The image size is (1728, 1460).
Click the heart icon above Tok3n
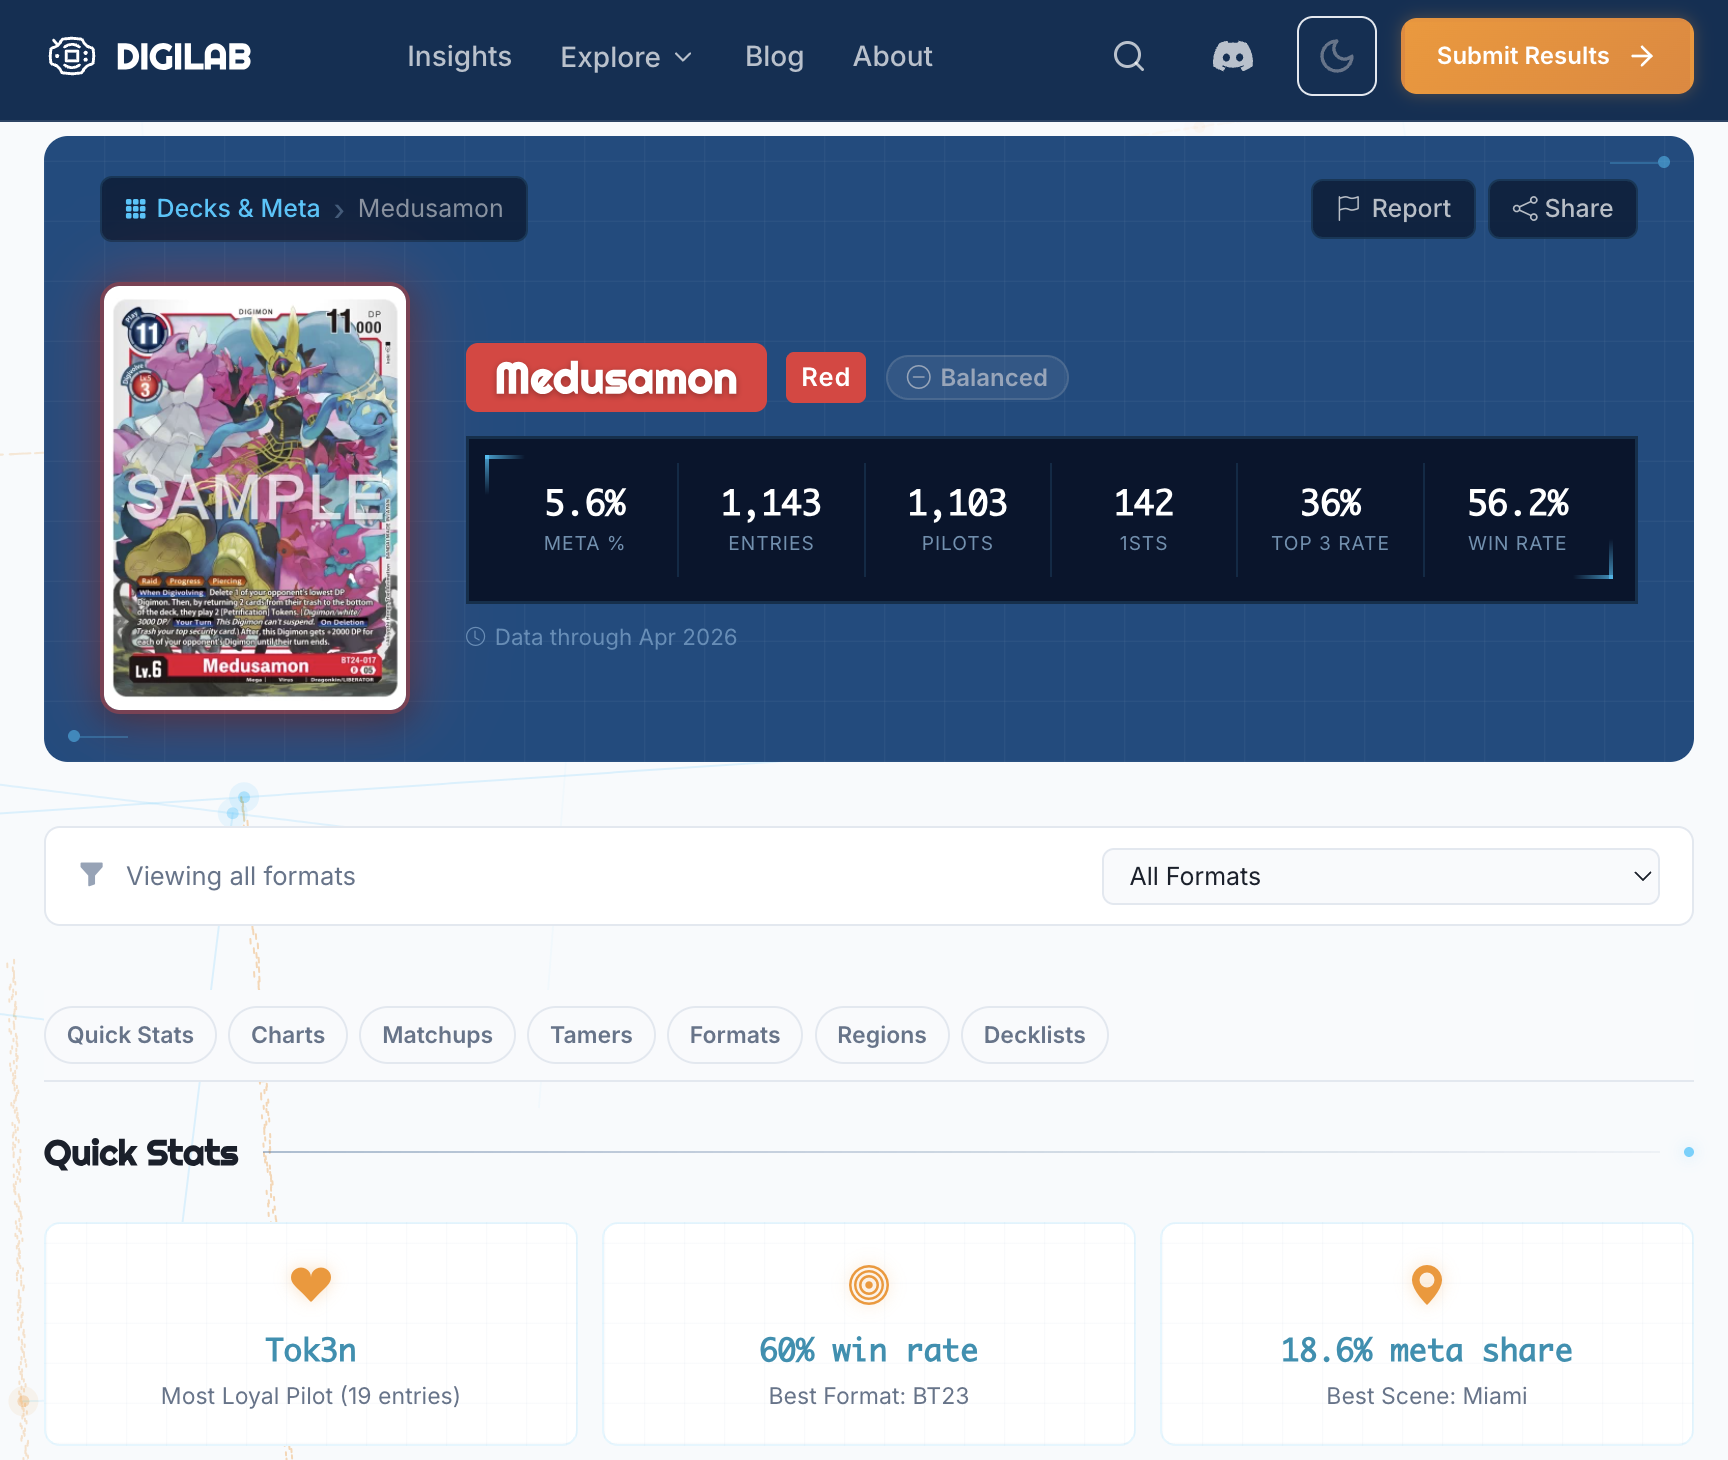coord(311,1284)
